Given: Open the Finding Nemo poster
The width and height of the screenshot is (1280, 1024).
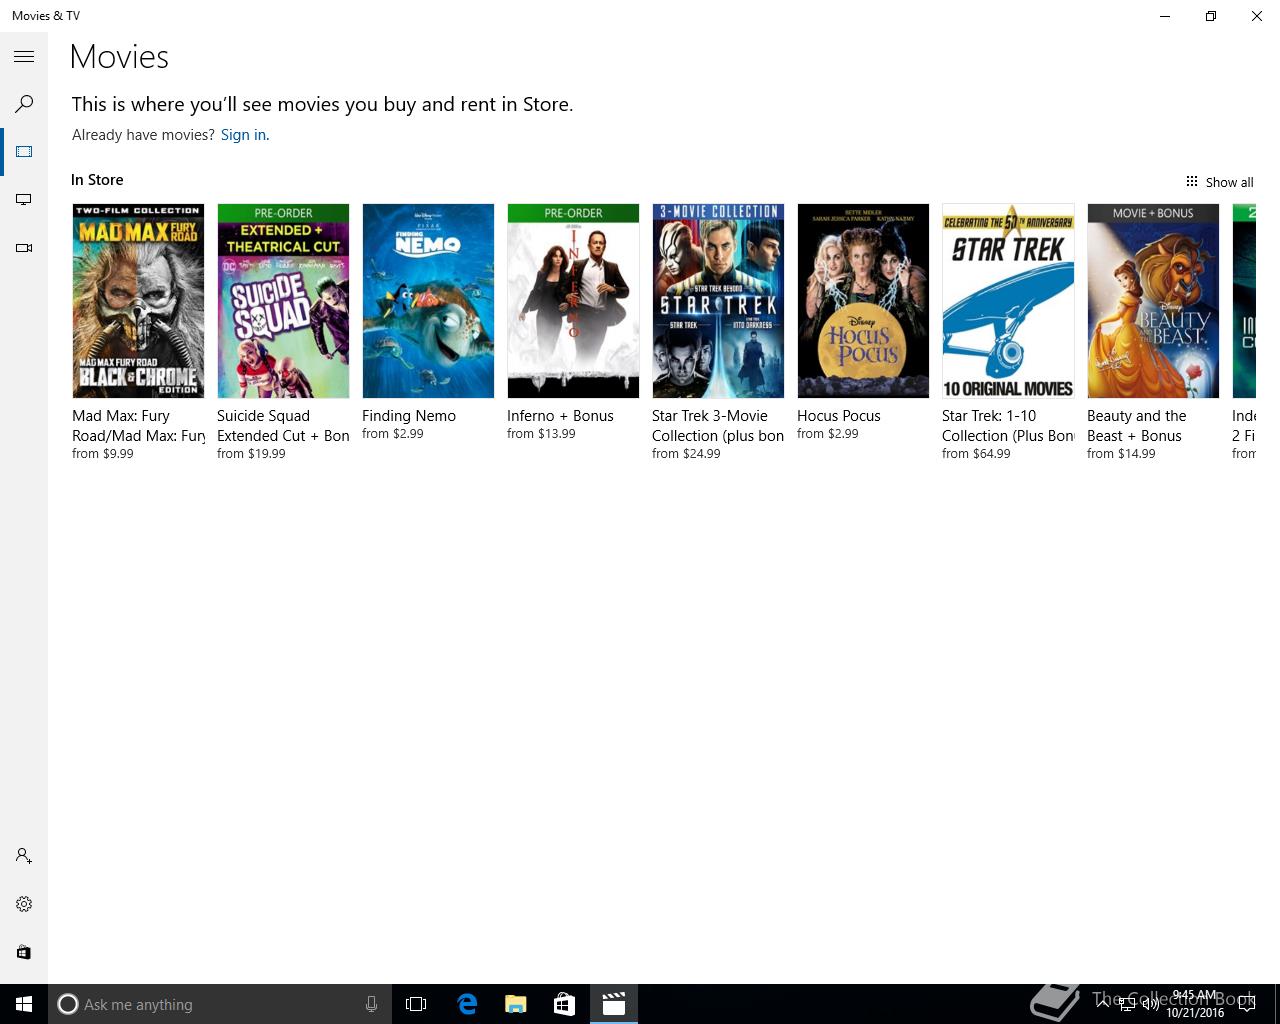Looking at the screenshot, I should pyautogui.click(x=428, y=301).
